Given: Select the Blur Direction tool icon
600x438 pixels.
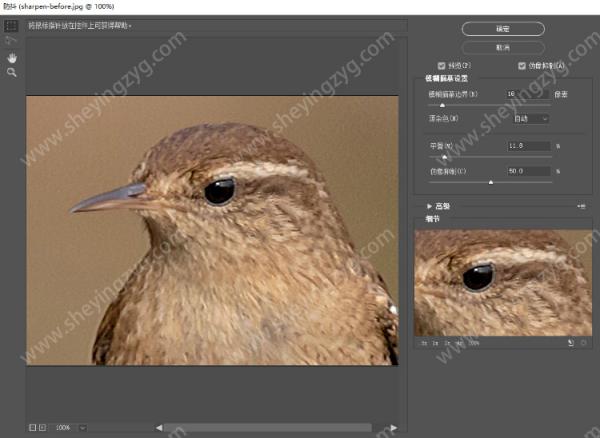Looking at the screenshot, I should [12, 41].
